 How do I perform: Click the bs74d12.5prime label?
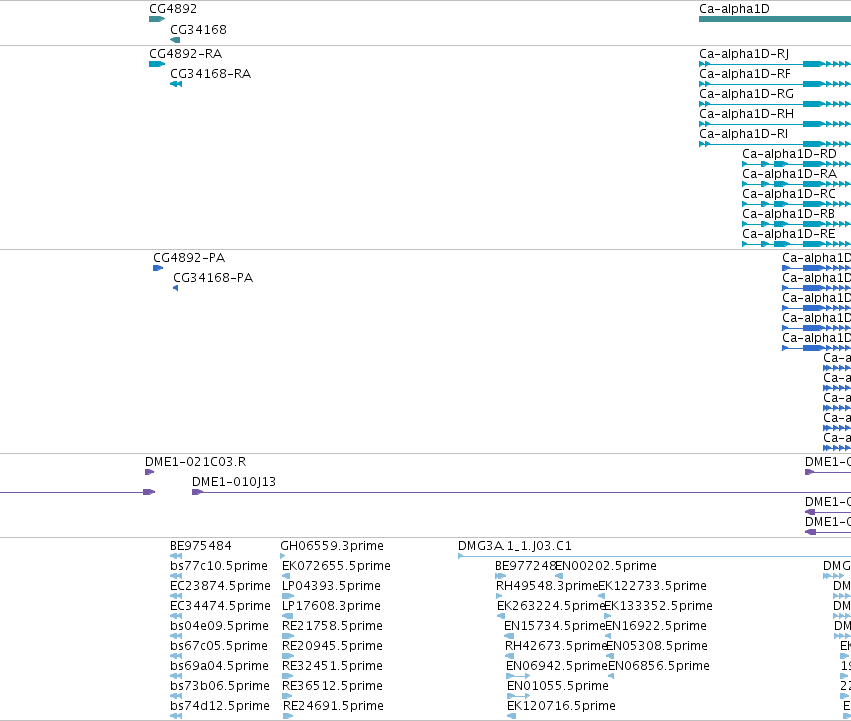click(220, 707)
